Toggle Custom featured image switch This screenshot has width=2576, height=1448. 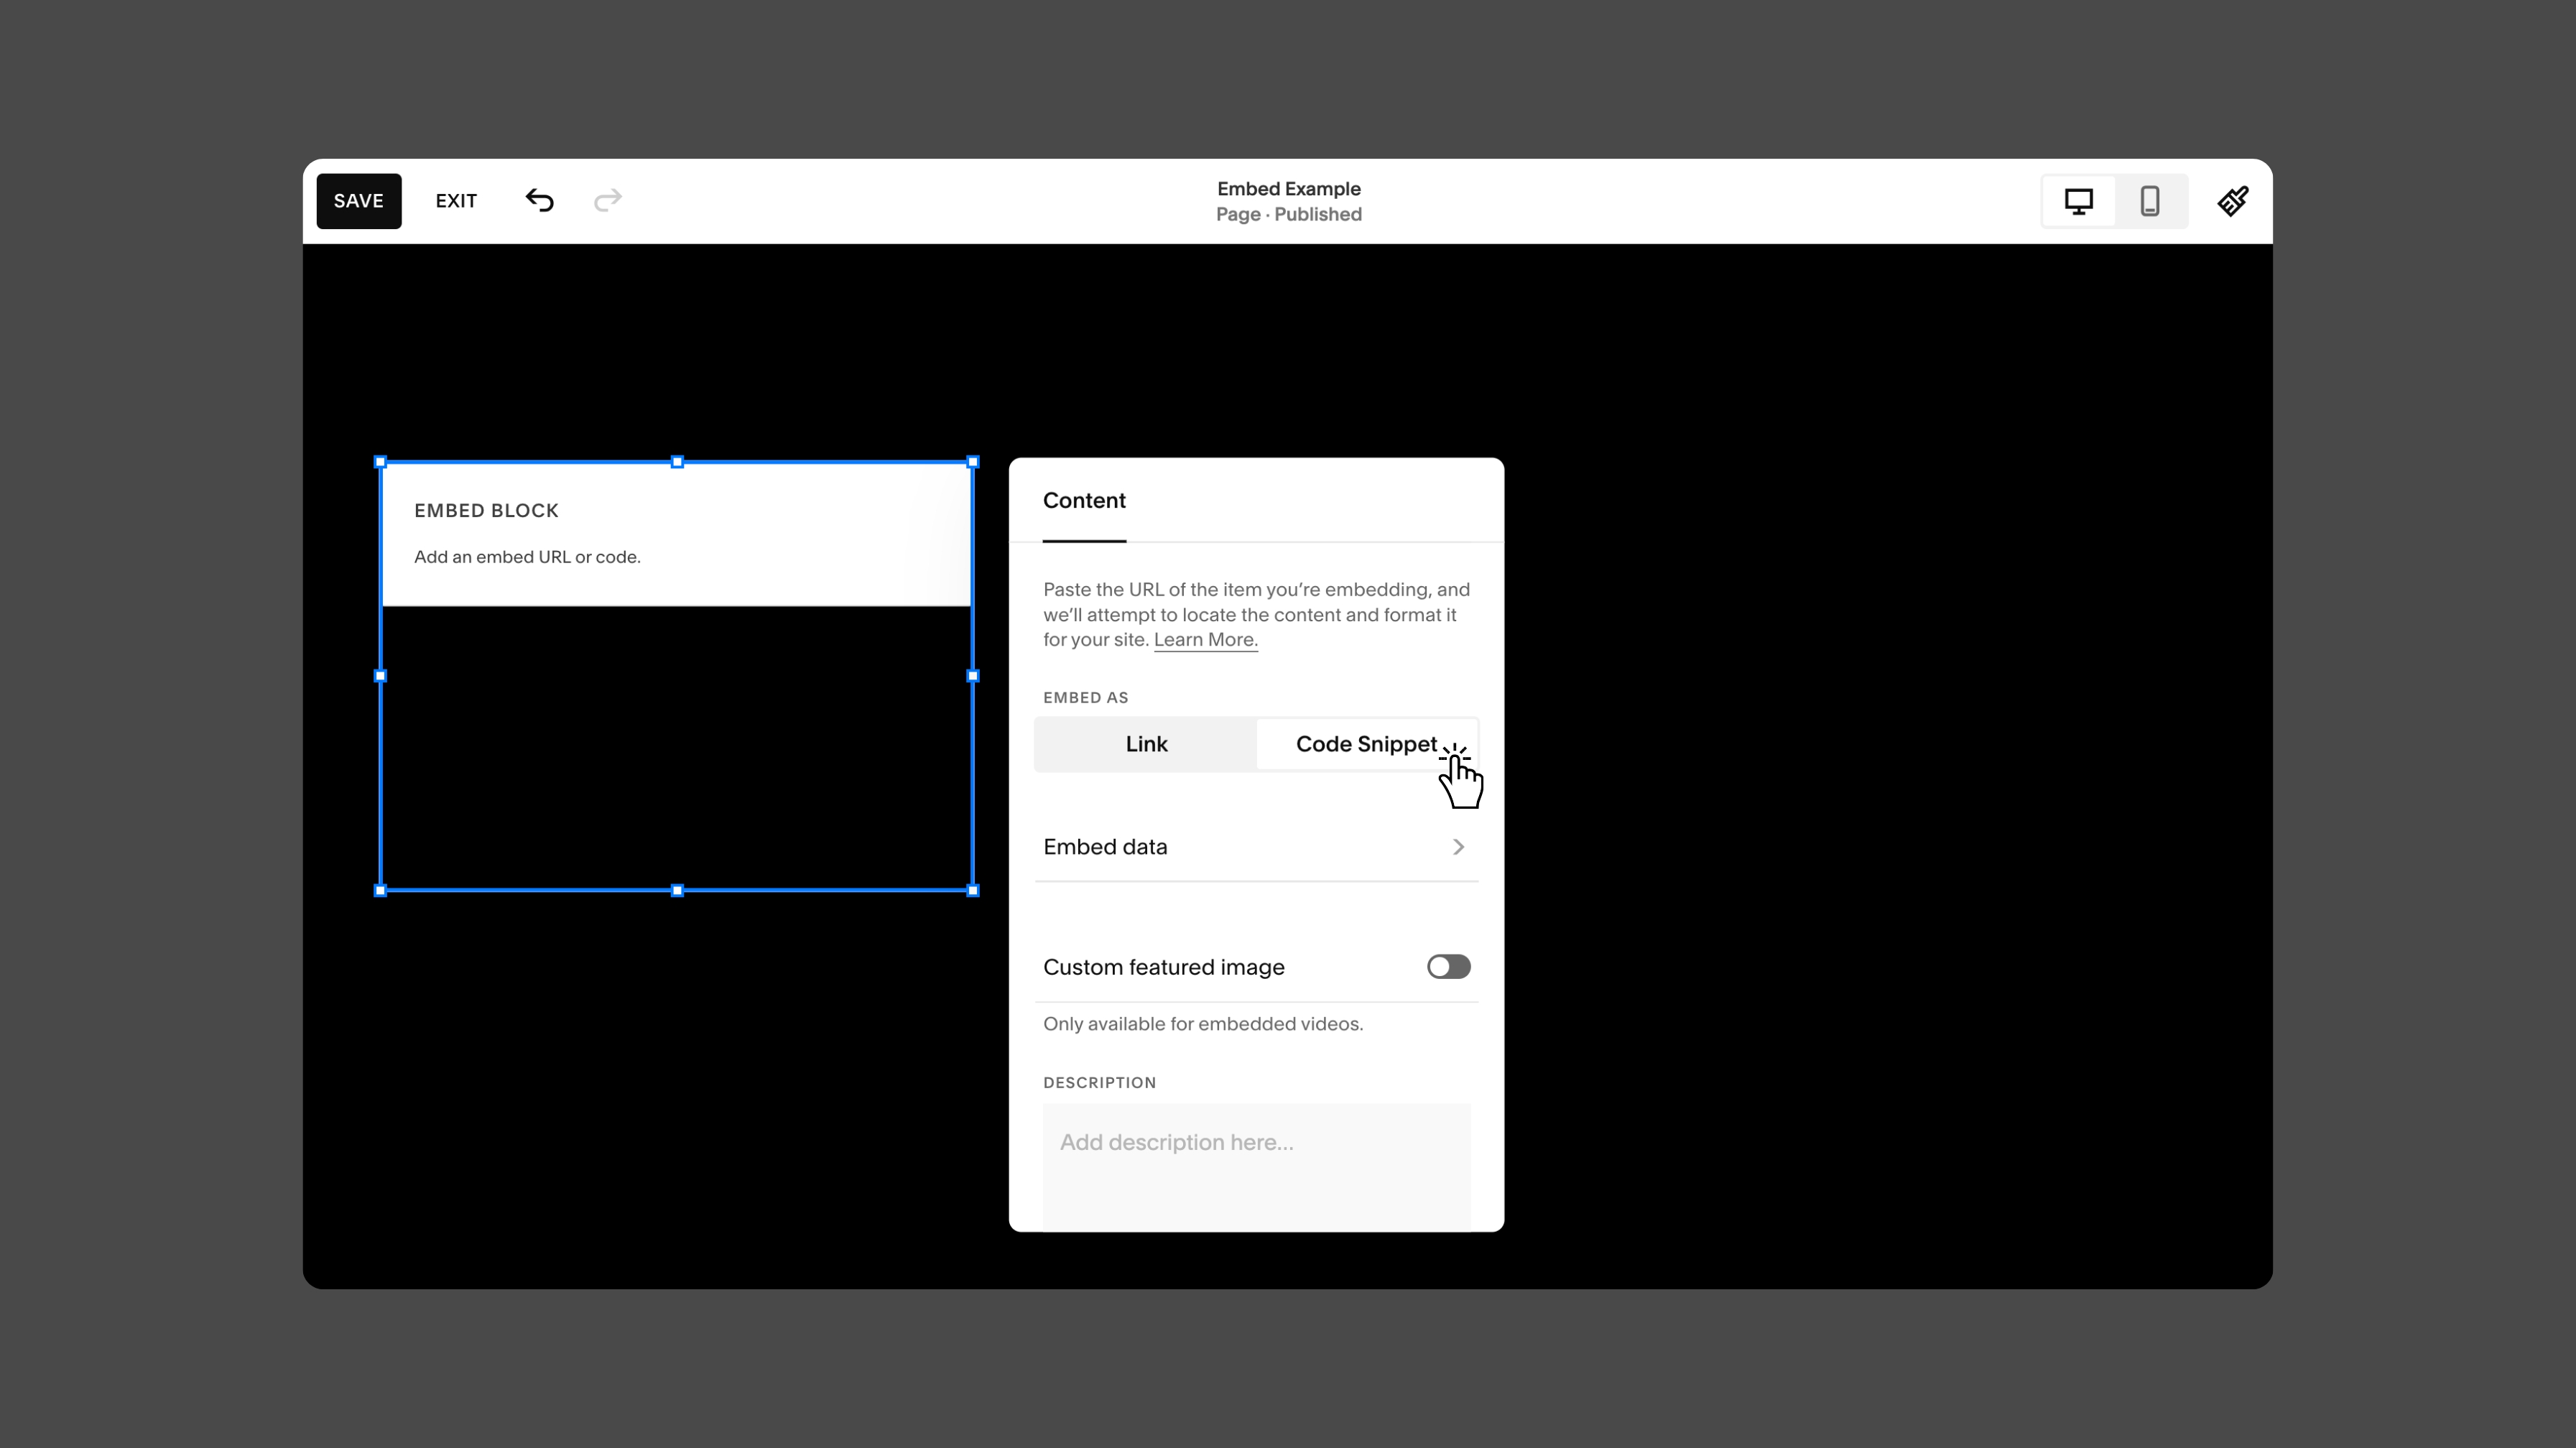1448,967
